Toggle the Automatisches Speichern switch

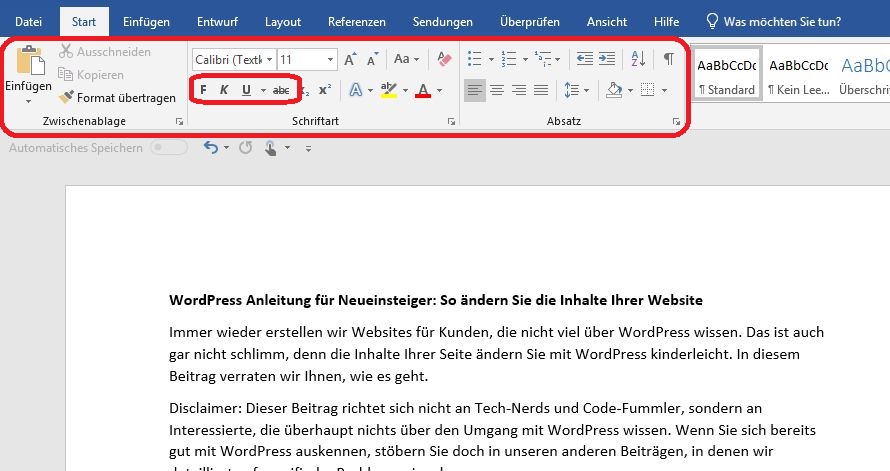pos(168,148)
